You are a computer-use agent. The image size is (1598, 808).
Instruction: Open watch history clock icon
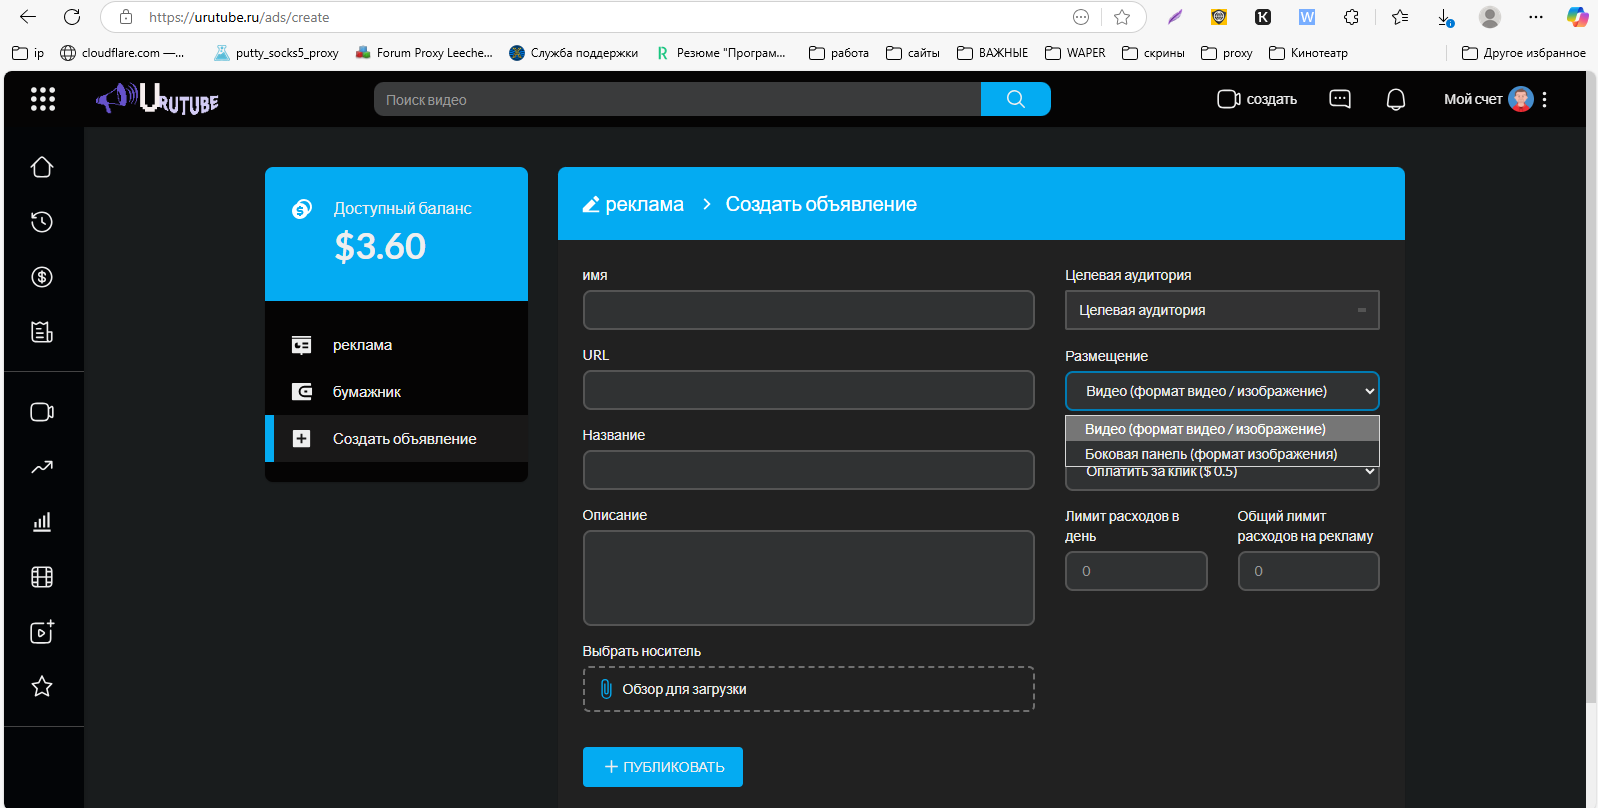pos(42,222)
